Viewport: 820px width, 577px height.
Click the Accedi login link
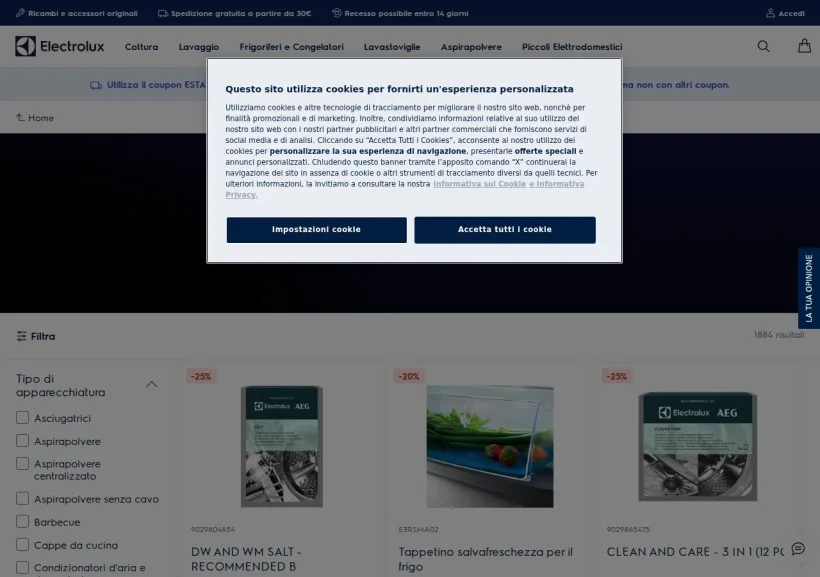[791, 13]
